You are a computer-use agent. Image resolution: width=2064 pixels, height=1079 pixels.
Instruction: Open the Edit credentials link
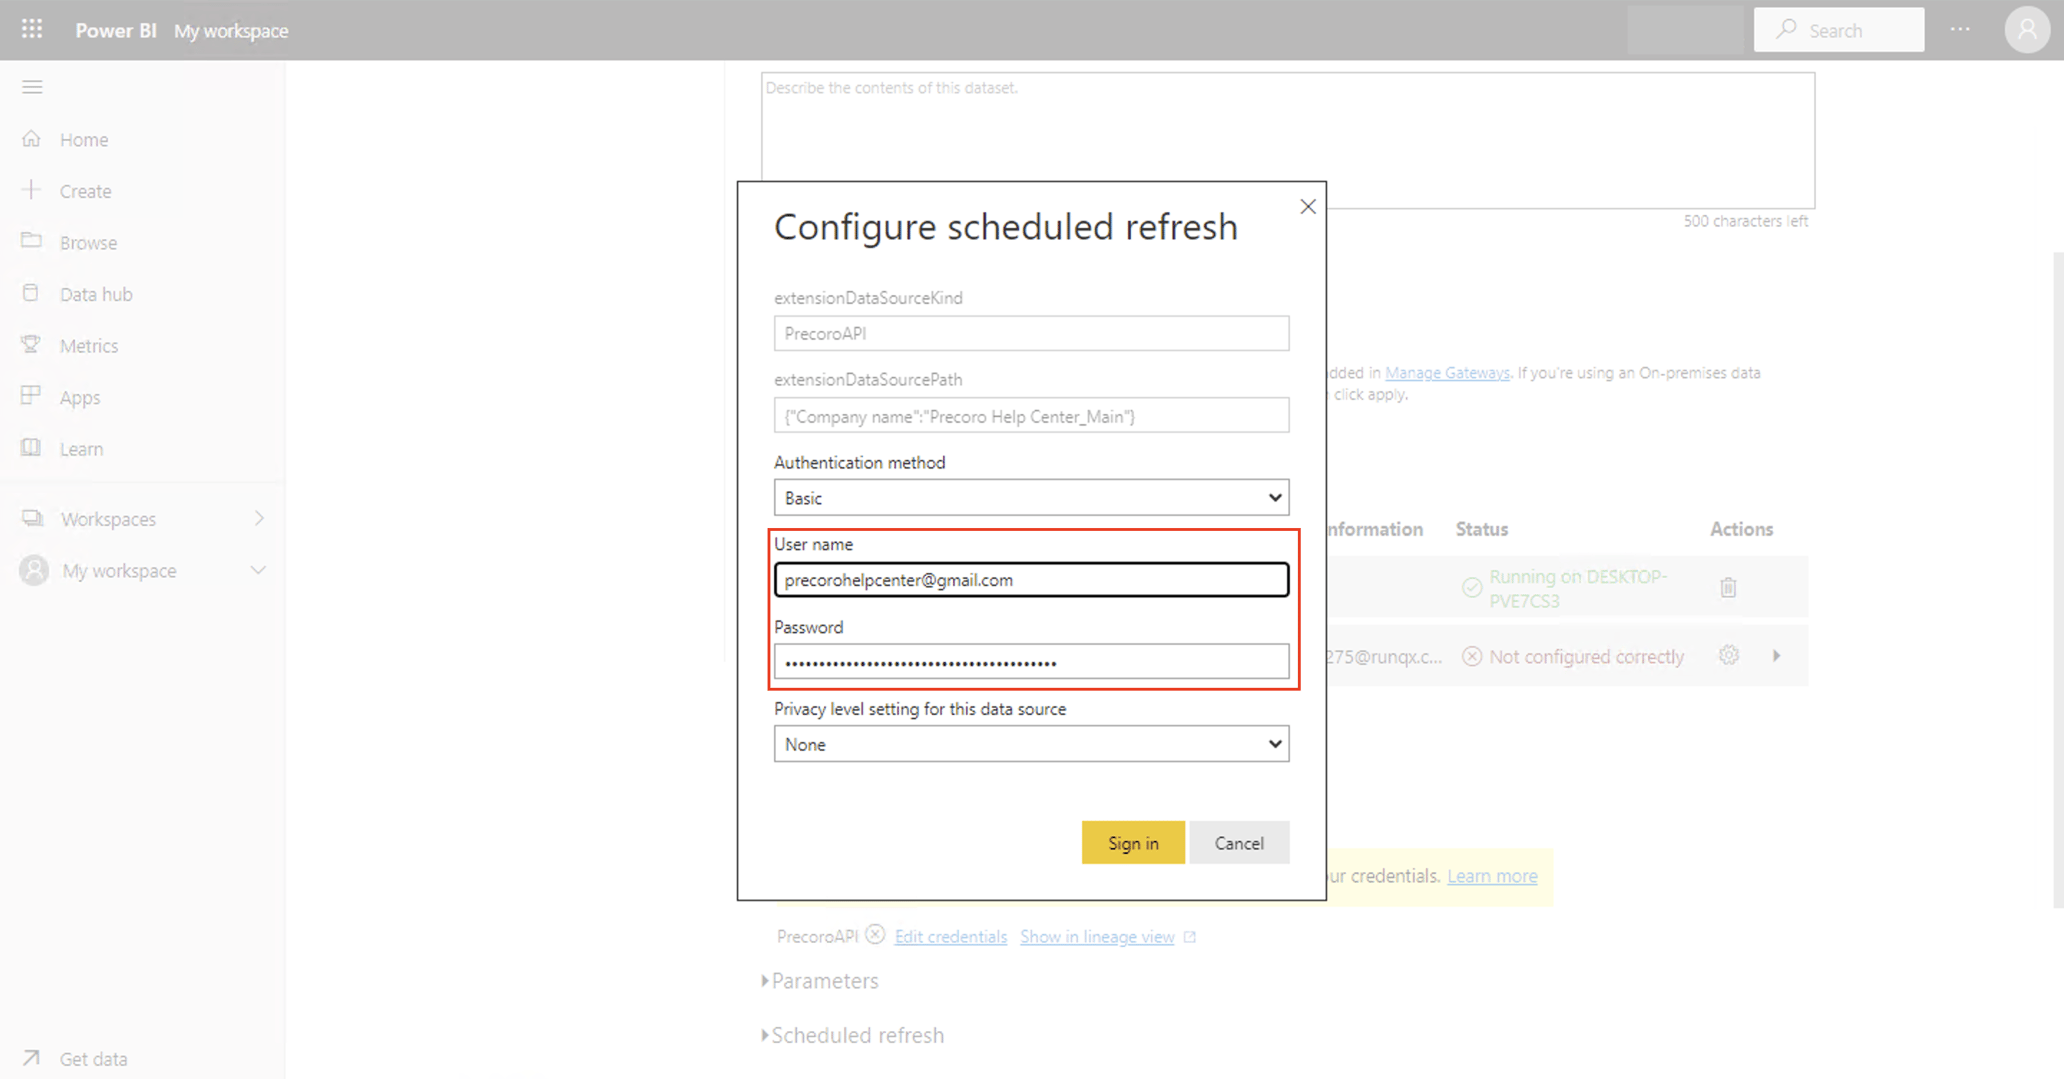tap(950, 936)
